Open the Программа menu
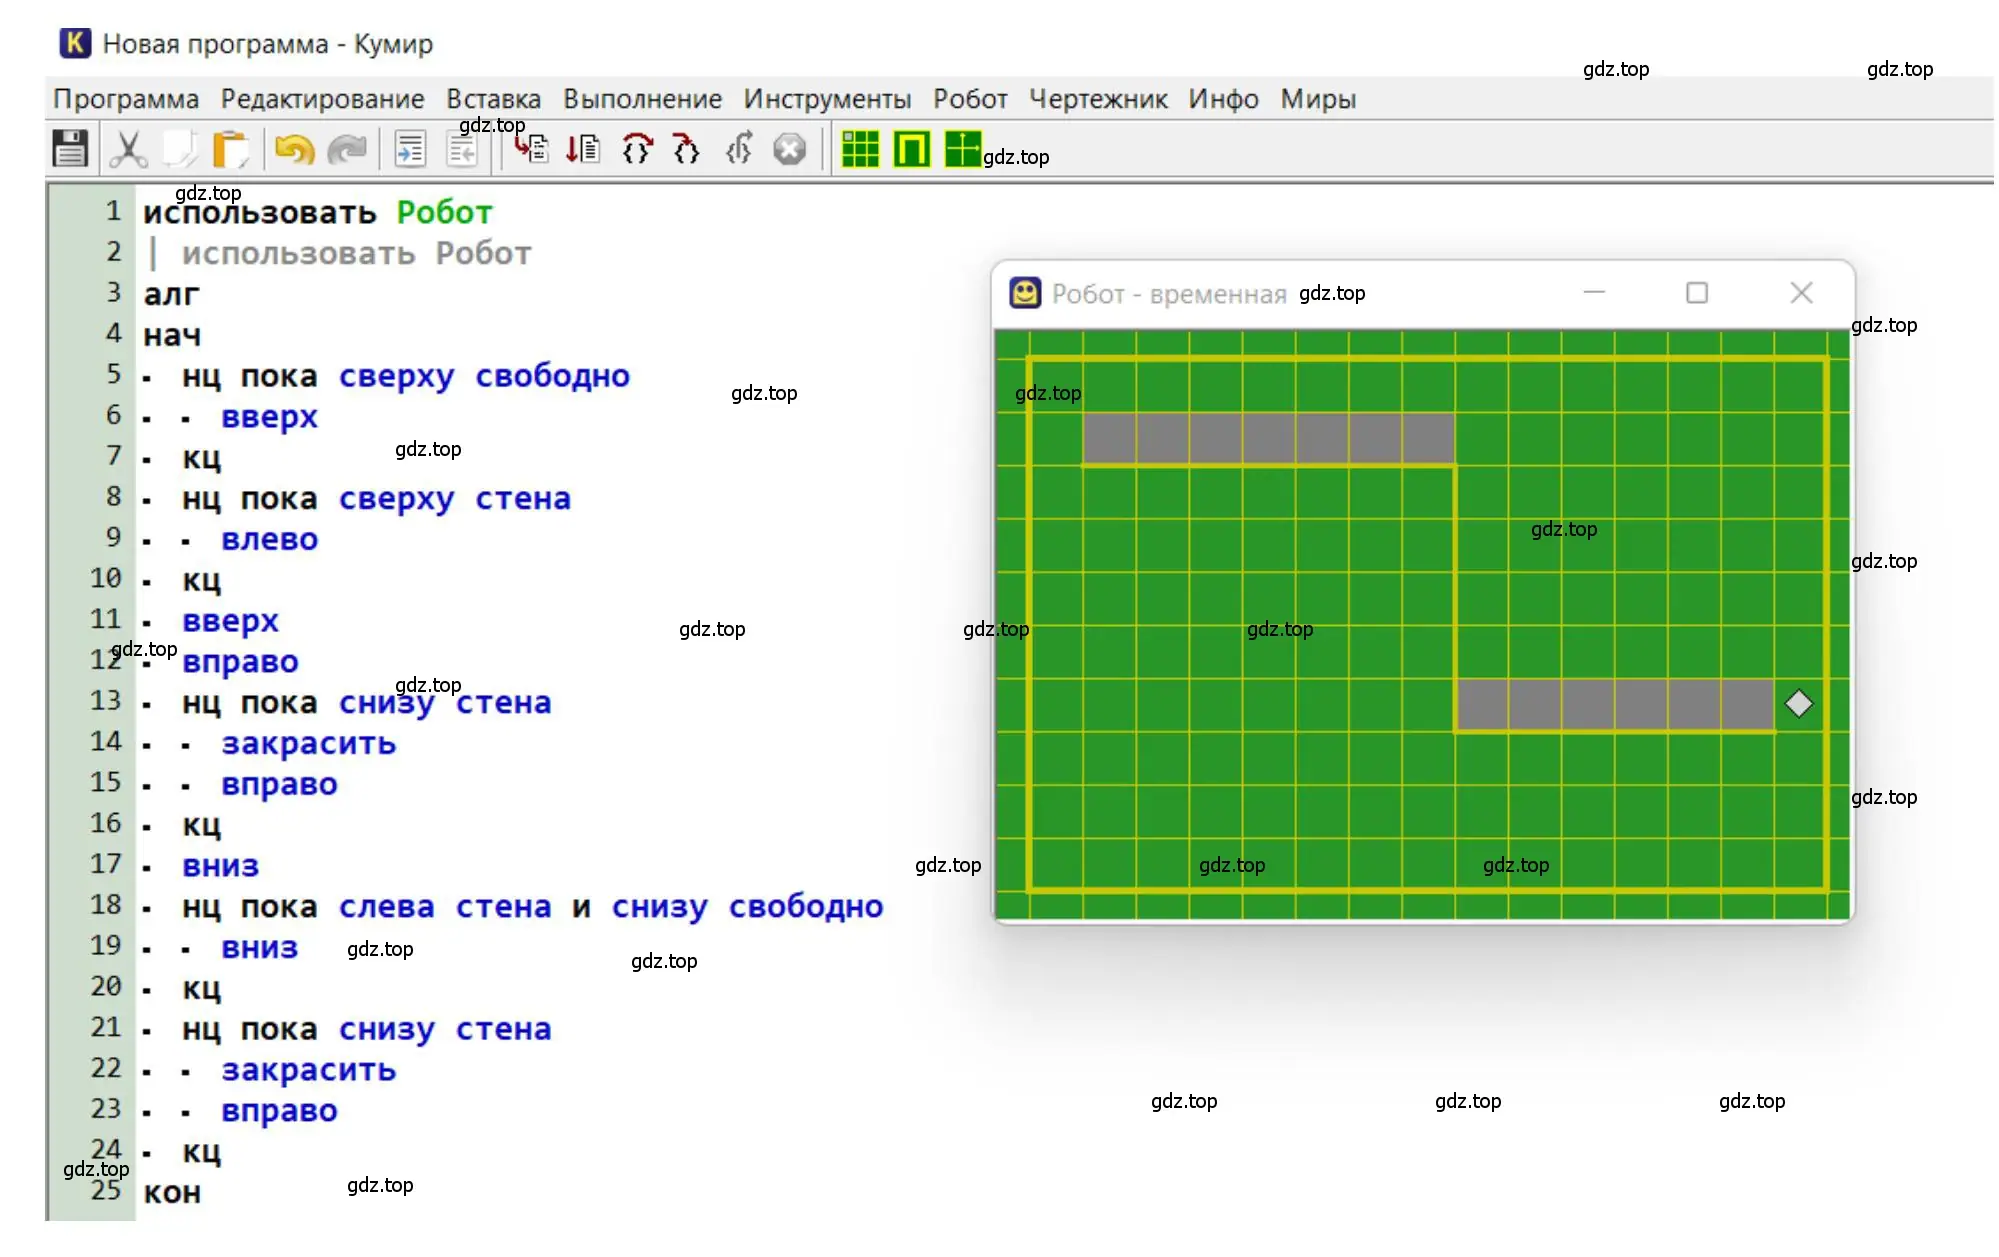Viewport: 1999px width, 1257px height. (x=126, y=99)
